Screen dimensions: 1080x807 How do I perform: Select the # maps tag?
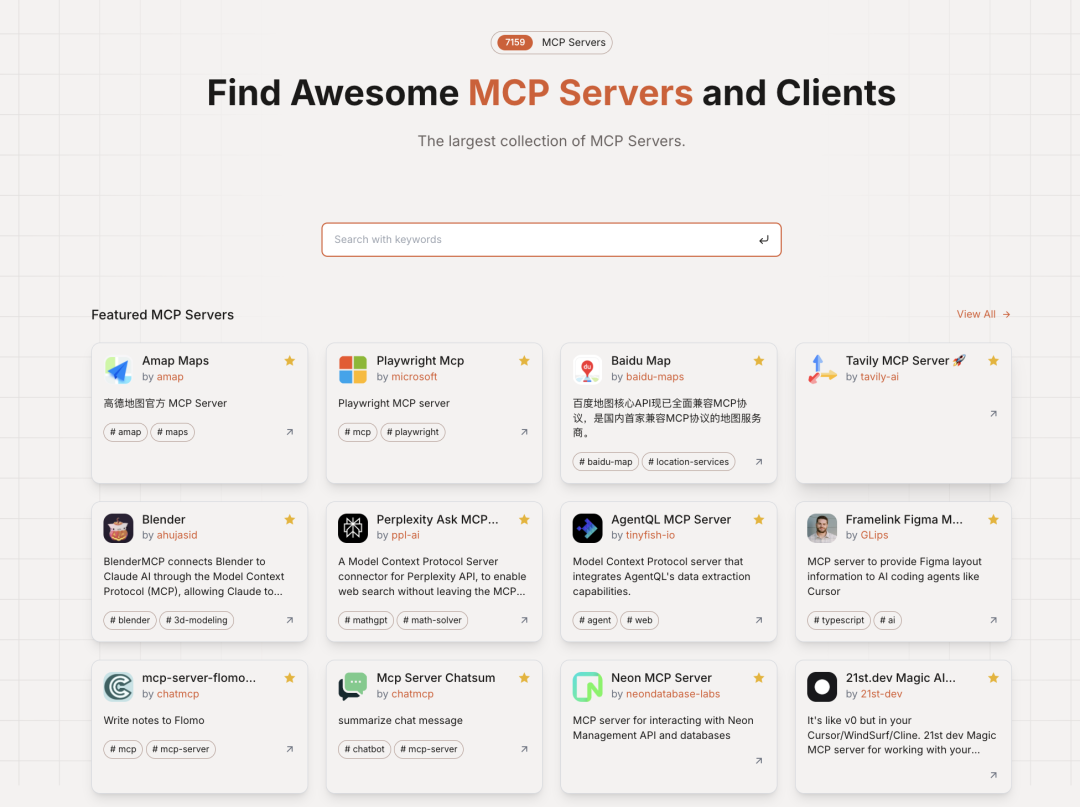click(172, 432)
